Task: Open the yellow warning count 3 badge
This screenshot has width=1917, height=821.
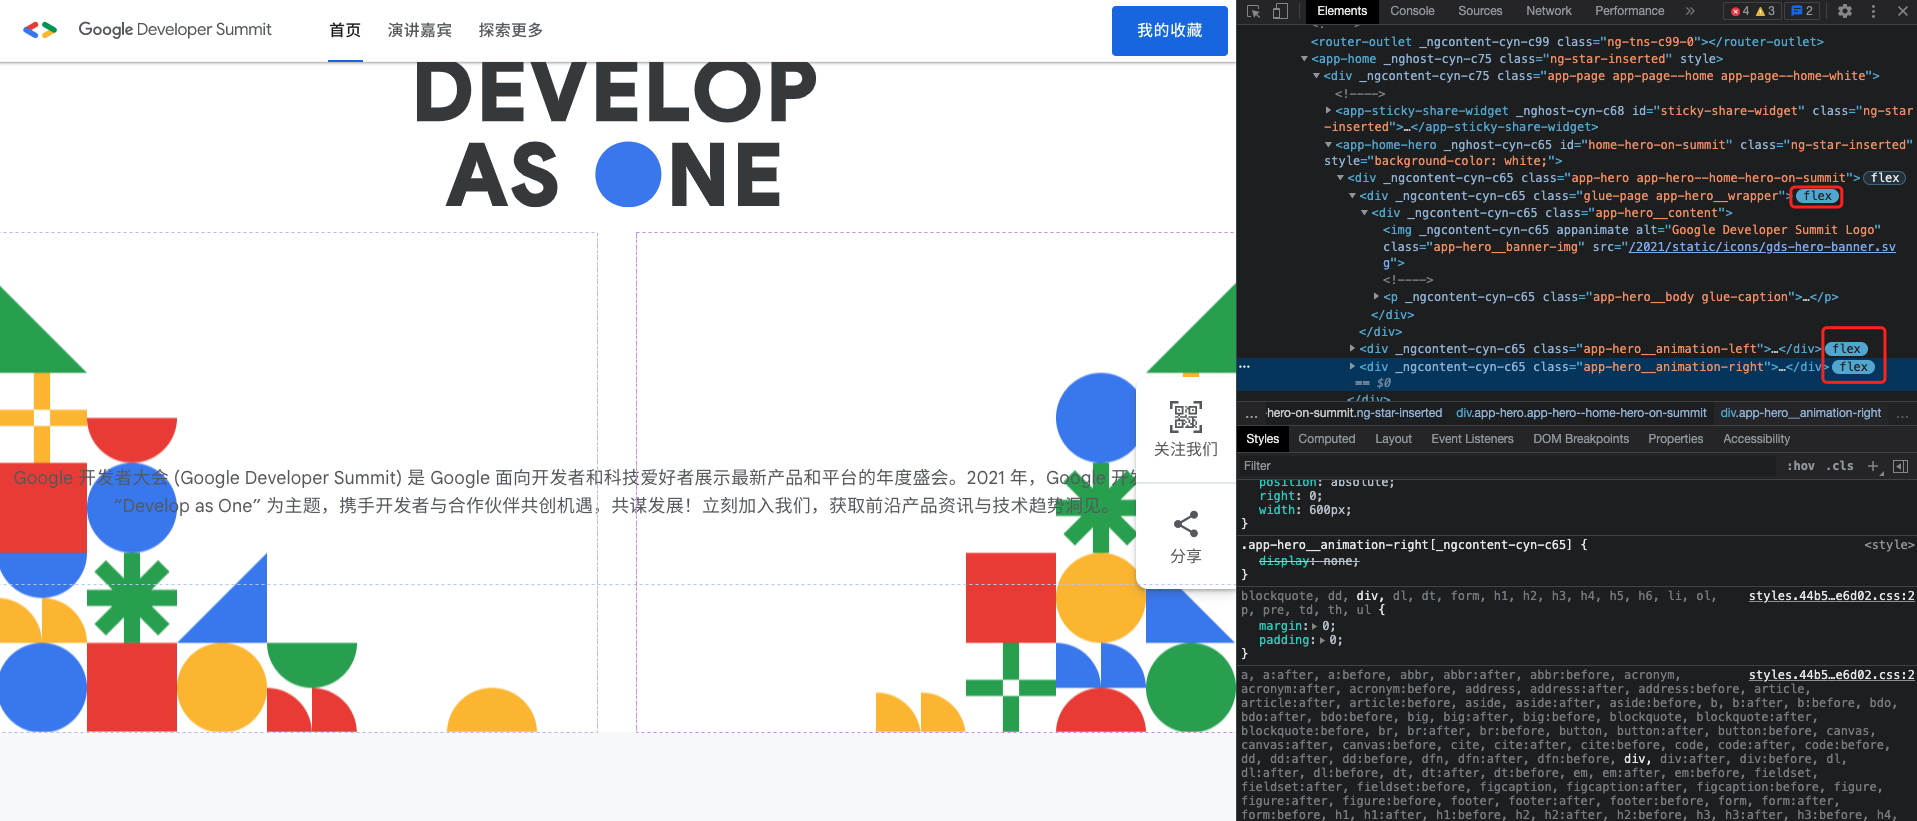Action: point(1766,11)
